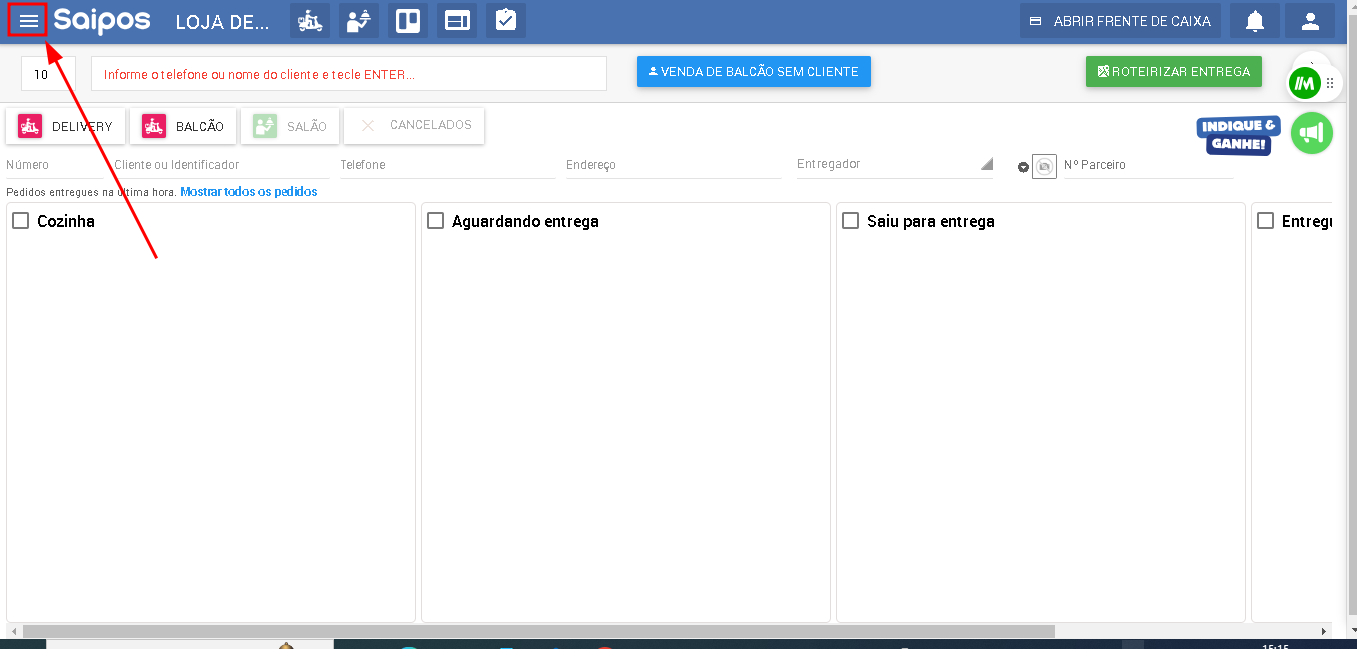Check the Cozinha column checkbox
The height and width of the screenshot is (649, 1357).
(x=20, y=221)
